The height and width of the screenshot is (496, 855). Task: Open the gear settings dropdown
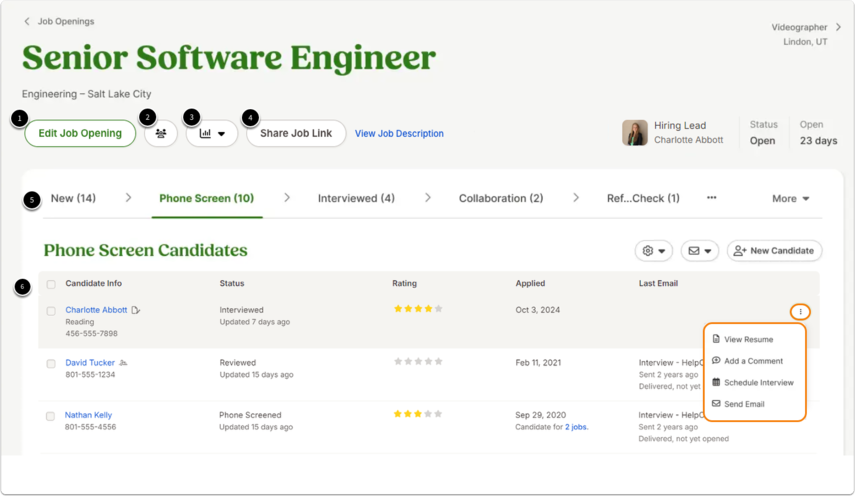coord(653,251)
